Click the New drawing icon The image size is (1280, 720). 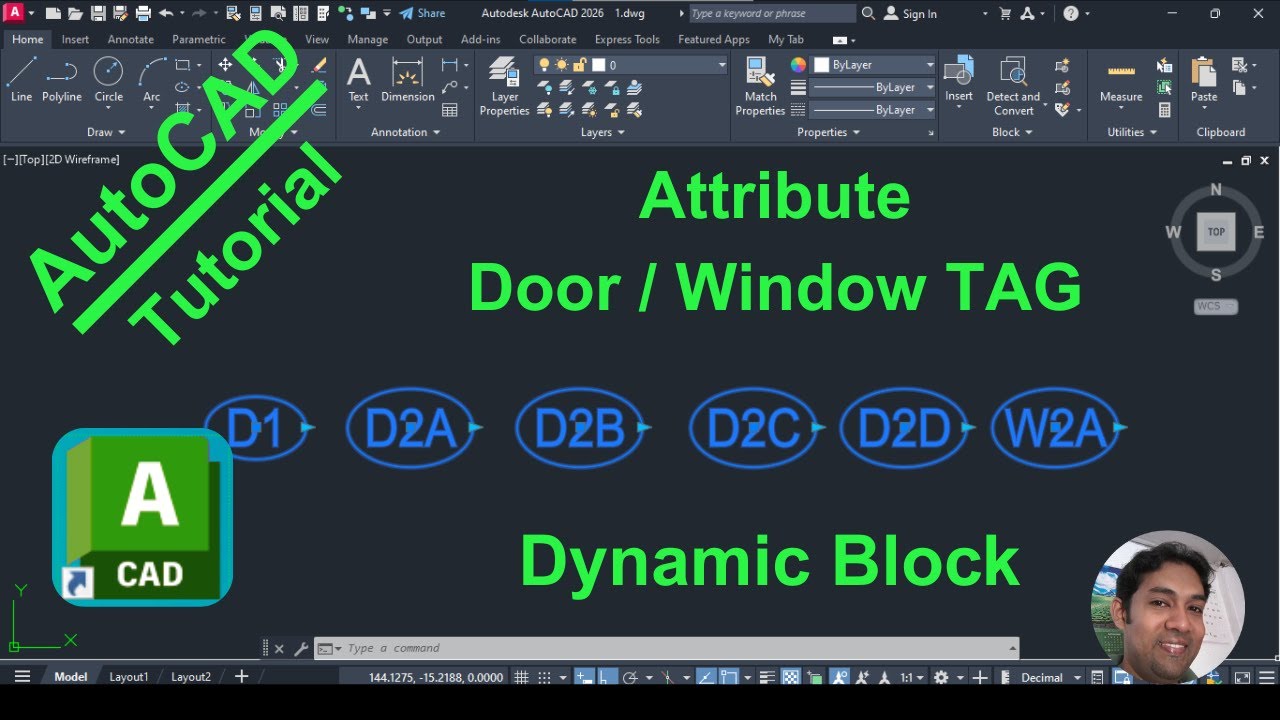(52, 13)
